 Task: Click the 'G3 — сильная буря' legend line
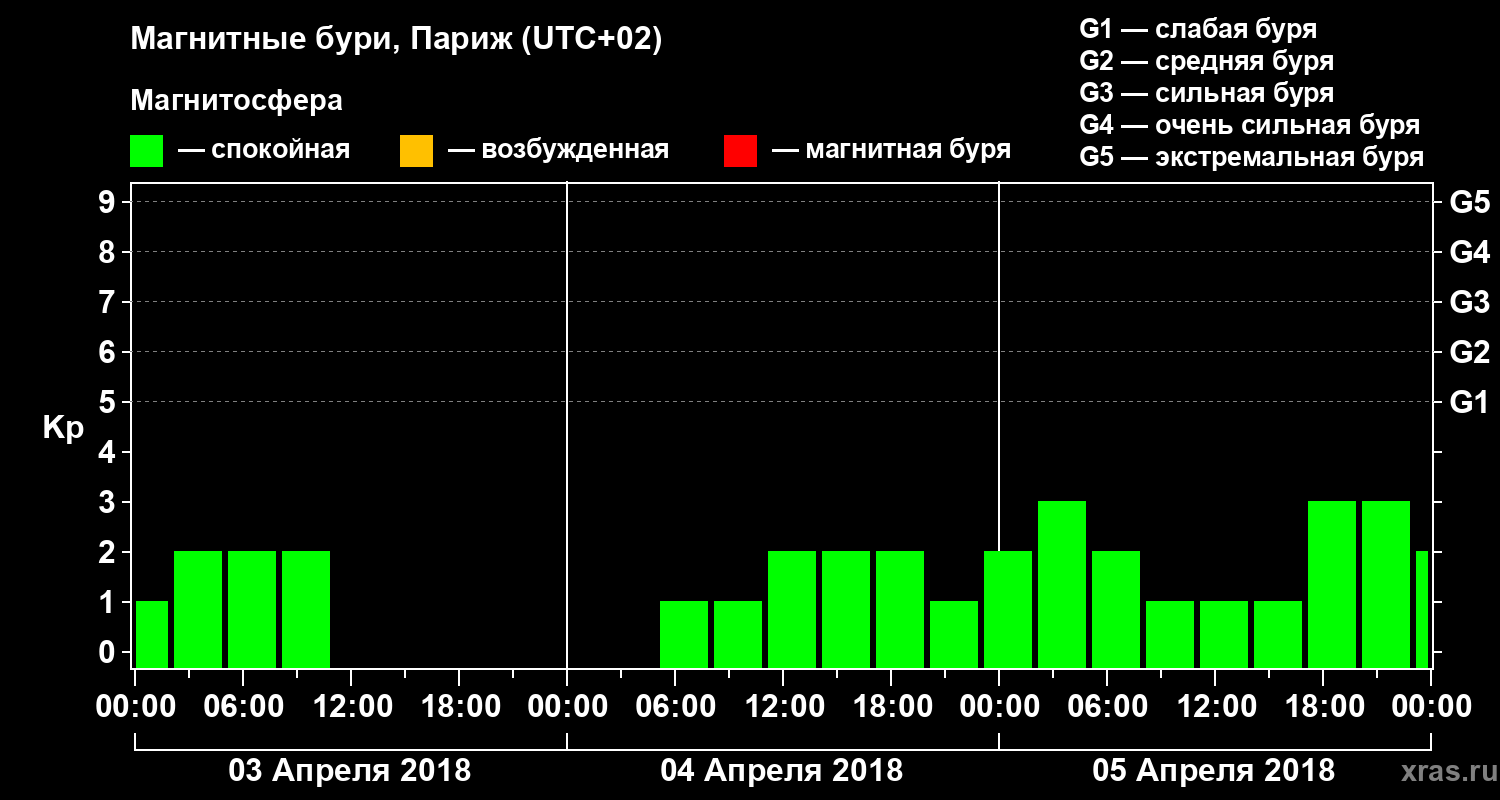(1206, 93)
